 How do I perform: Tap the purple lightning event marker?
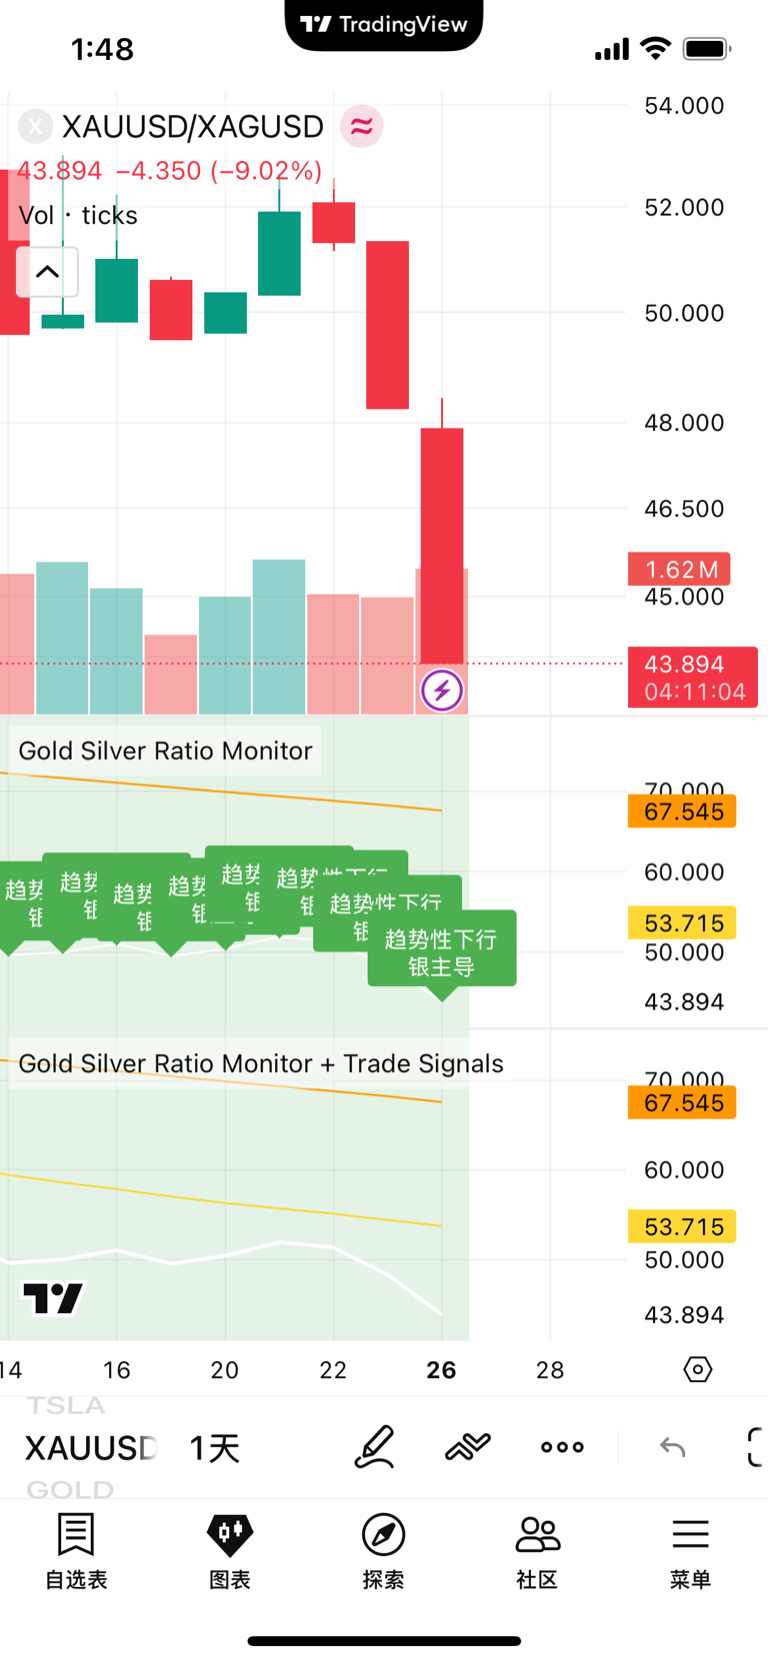(442, 690)
